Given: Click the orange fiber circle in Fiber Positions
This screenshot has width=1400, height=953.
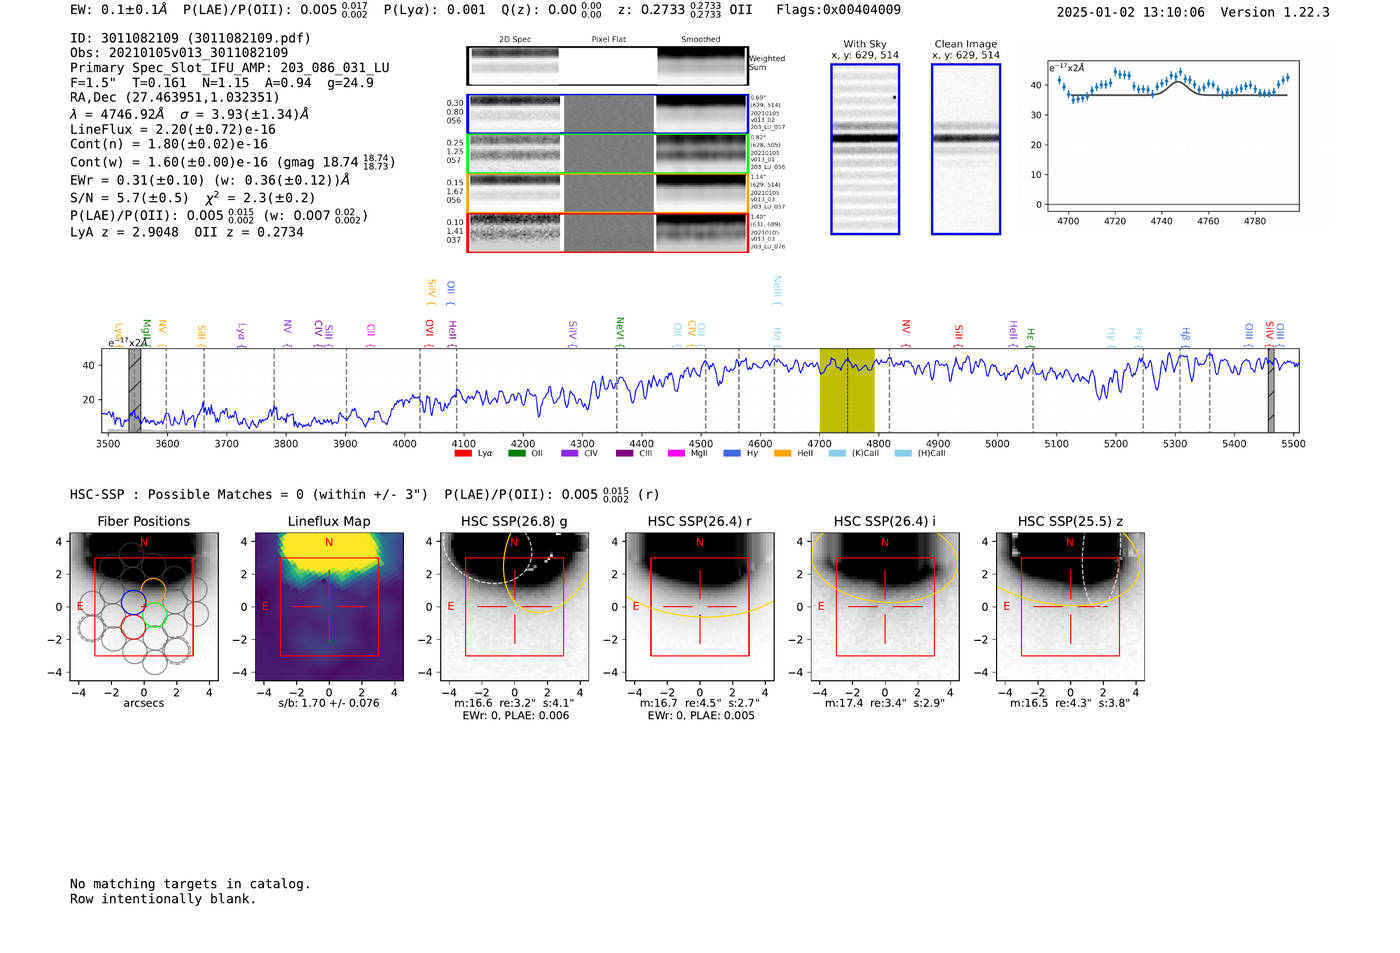Looking at the screenshot, I should click(153, 590).
